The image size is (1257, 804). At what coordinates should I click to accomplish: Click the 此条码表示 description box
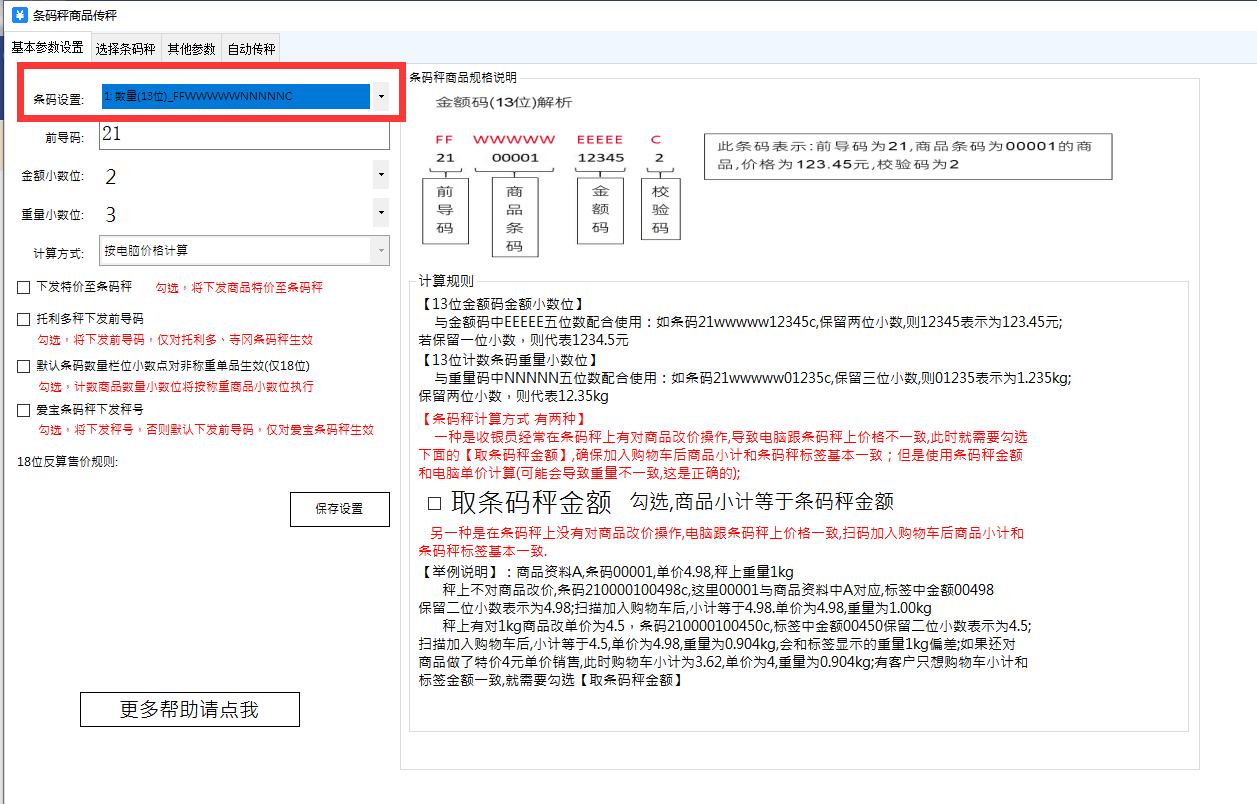tap(907, 156)
